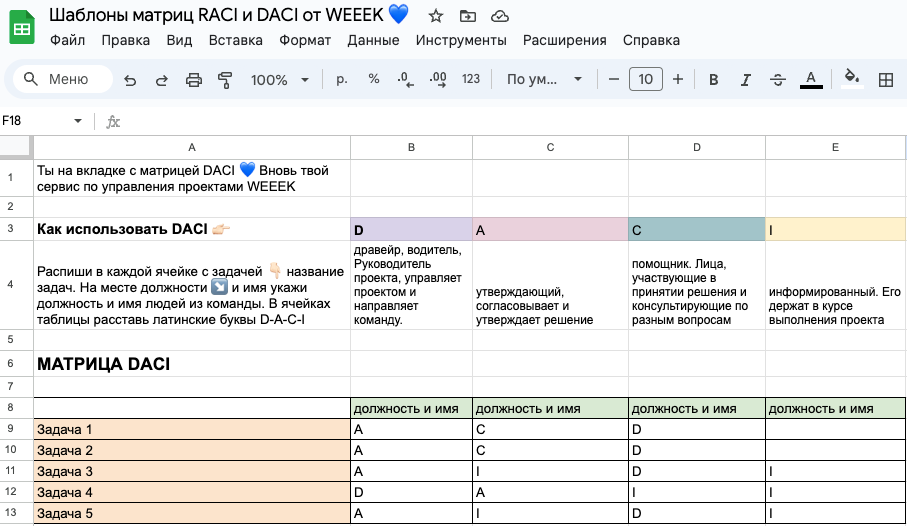
Task: Open the text color picker
Action: point(811,79)
